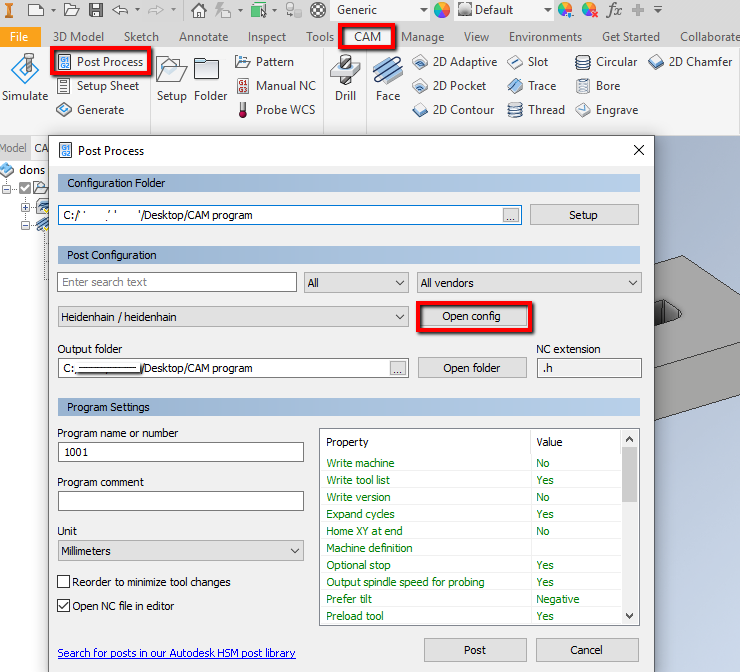Click the Cancel button
This screenshot has width=740, height=672.
coord(587,650)
